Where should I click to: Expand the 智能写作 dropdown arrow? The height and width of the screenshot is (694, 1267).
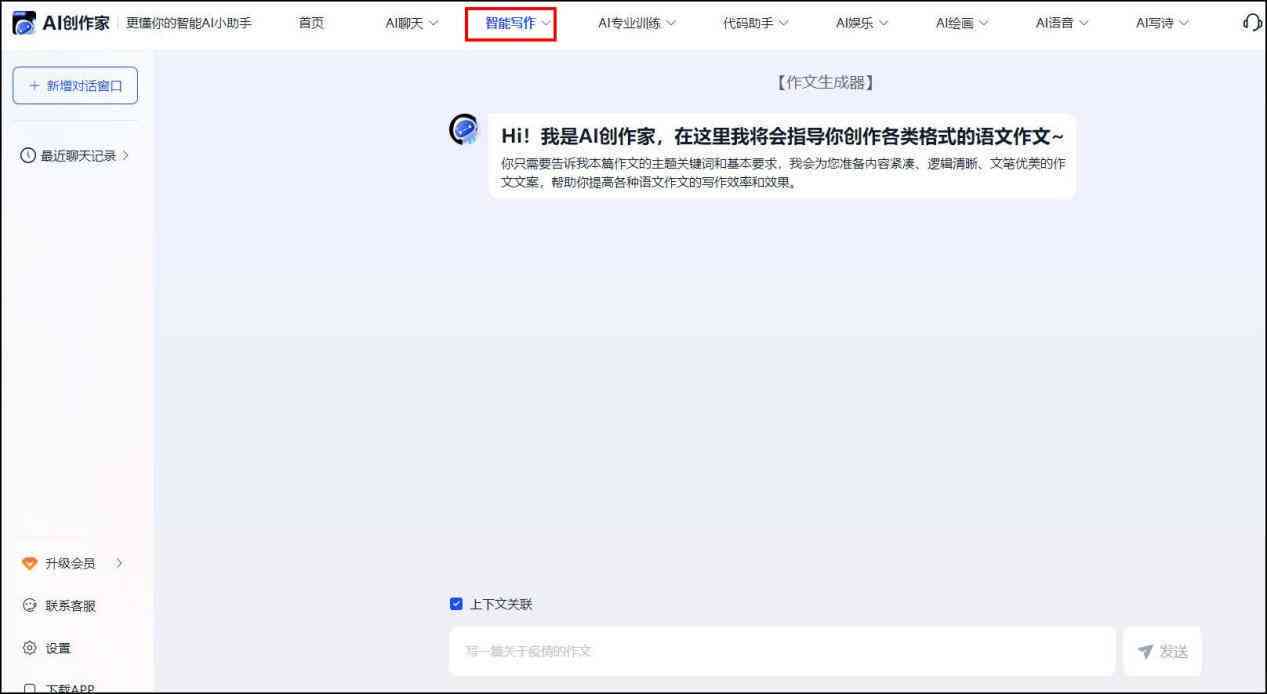point(546,24)
